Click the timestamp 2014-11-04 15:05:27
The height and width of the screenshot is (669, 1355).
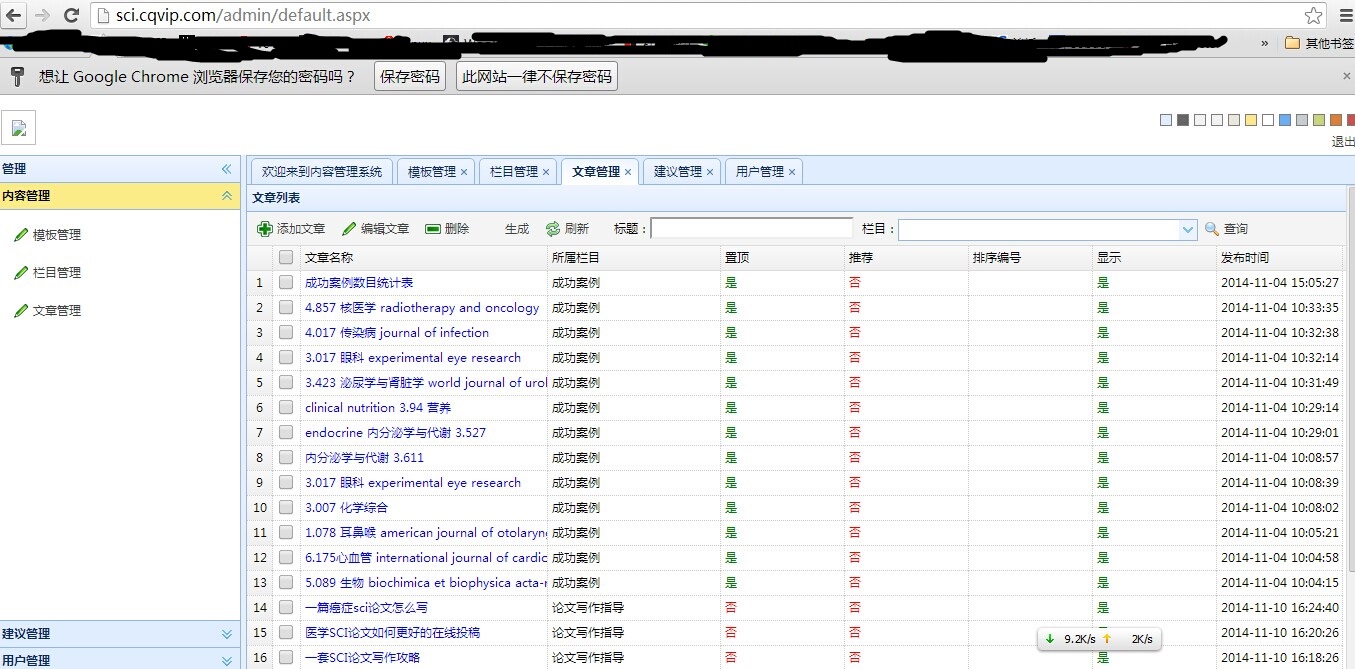coord(1279,283)
